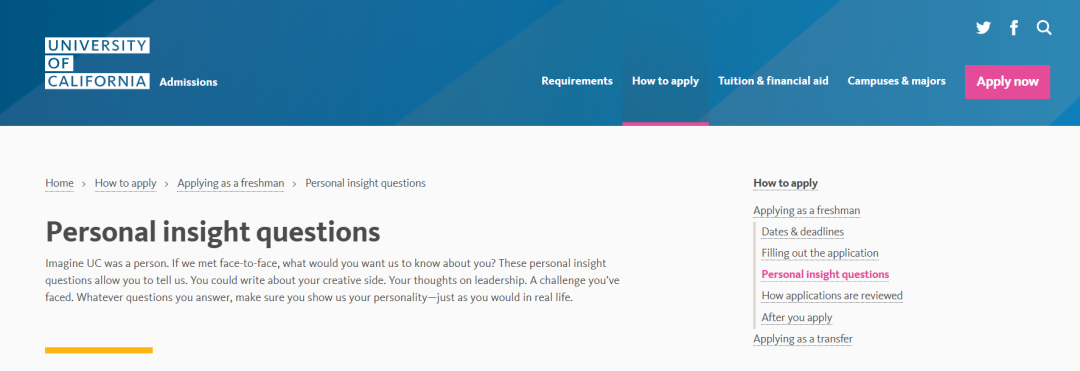1080x371 pixels.
Task: Open How to apply sidebar heading
Action: pos(785,183)
